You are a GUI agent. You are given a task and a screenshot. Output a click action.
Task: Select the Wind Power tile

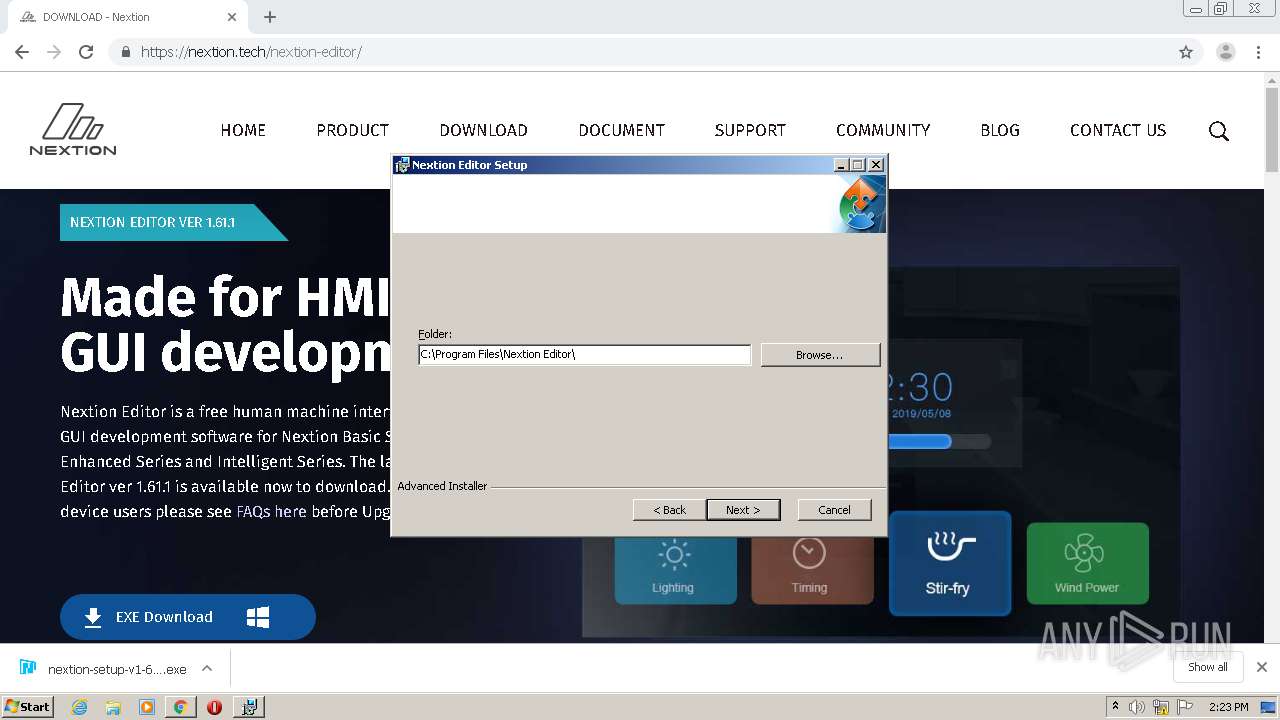tap(1087, 563)
